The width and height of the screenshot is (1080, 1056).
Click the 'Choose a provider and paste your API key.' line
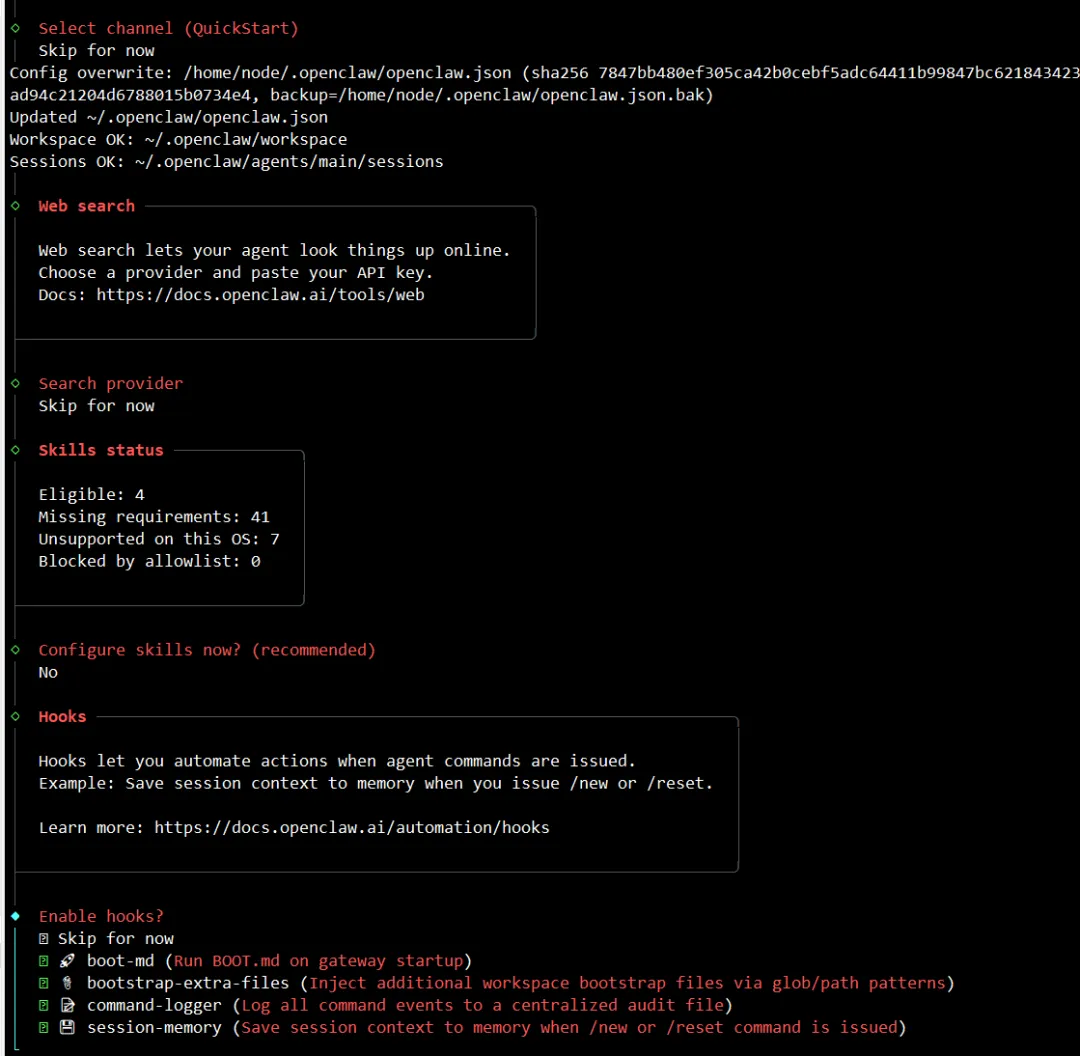pos(236,272)
